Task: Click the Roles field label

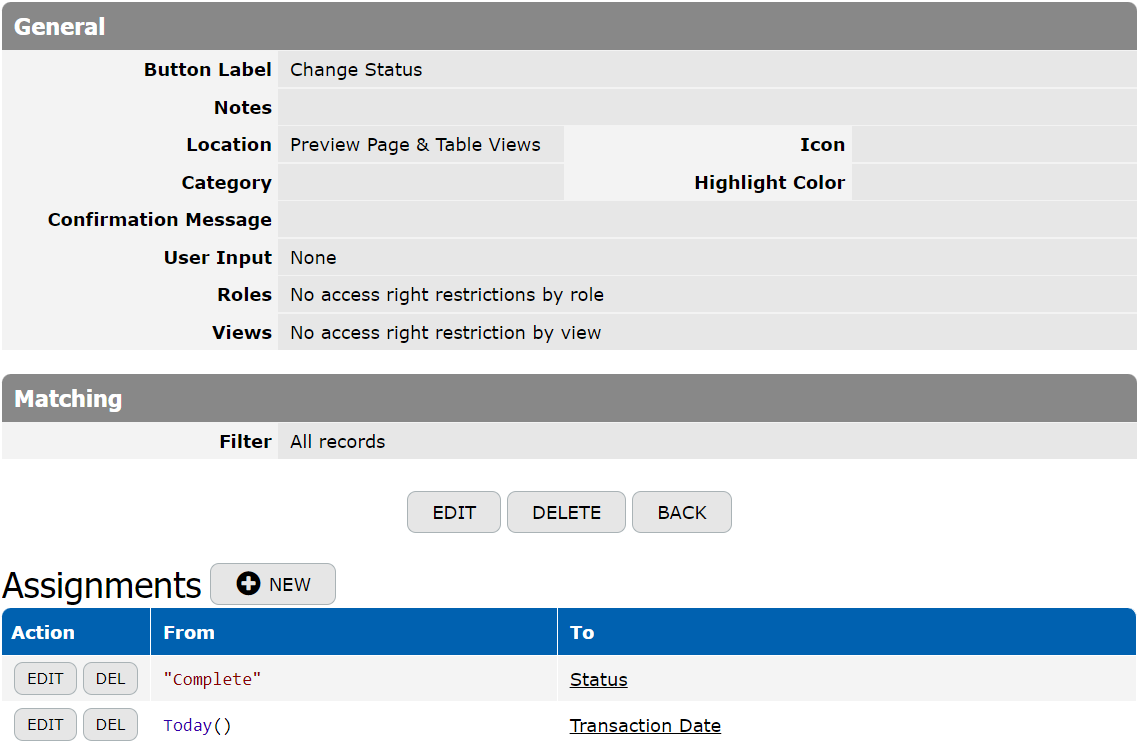Action: pos(244,294)
